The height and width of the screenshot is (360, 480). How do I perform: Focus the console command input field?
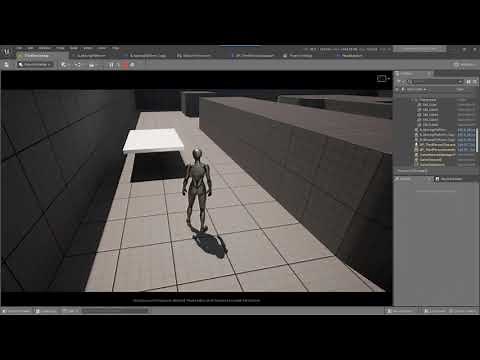[116, 311]
